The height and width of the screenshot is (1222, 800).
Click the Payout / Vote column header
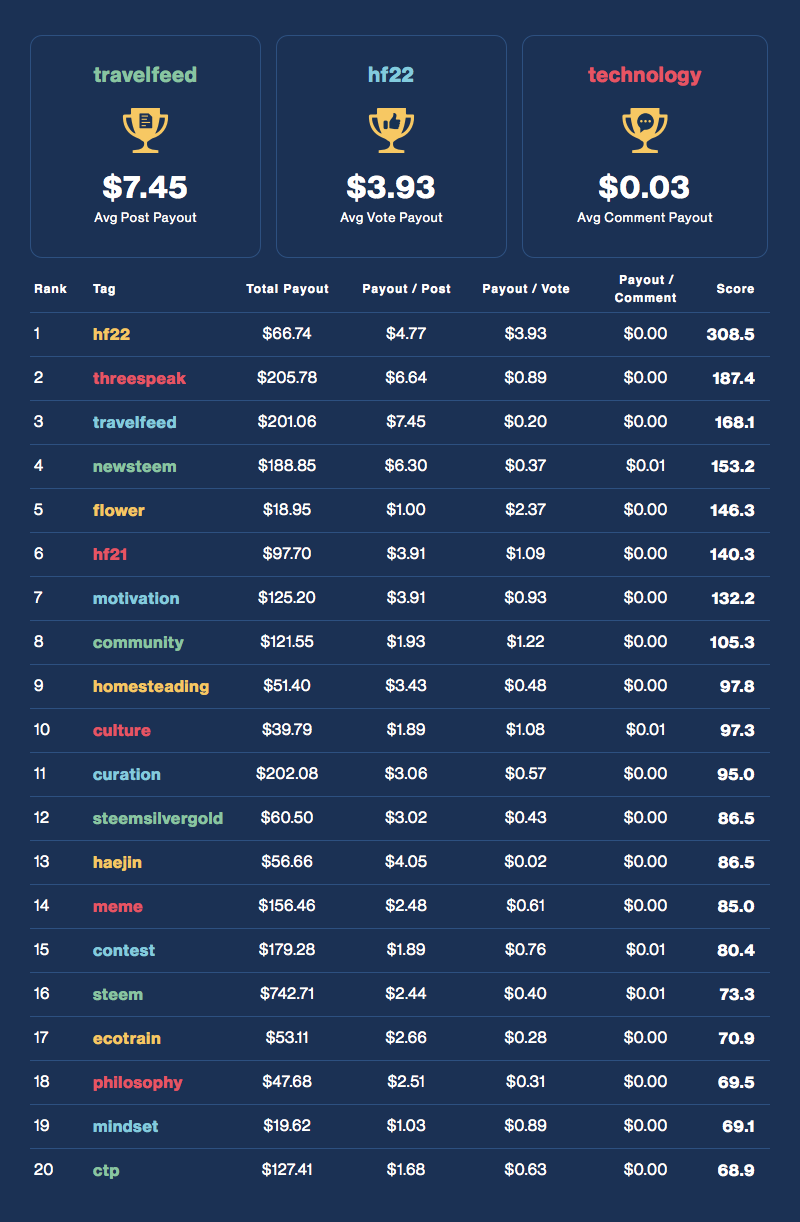point(526,289)
